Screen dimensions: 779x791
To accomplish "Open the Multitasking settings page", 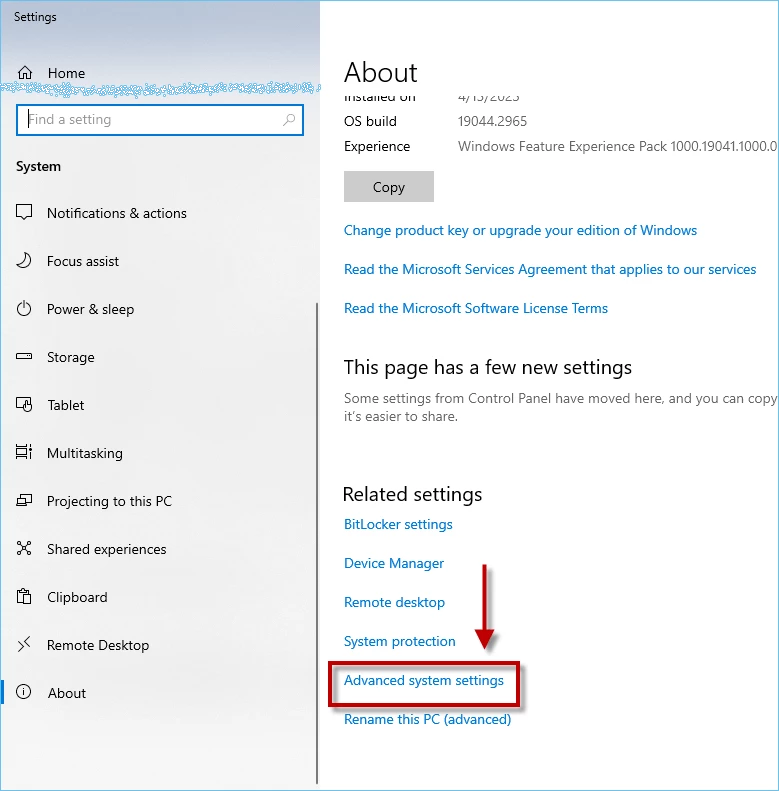I will (x=85, y=453).
